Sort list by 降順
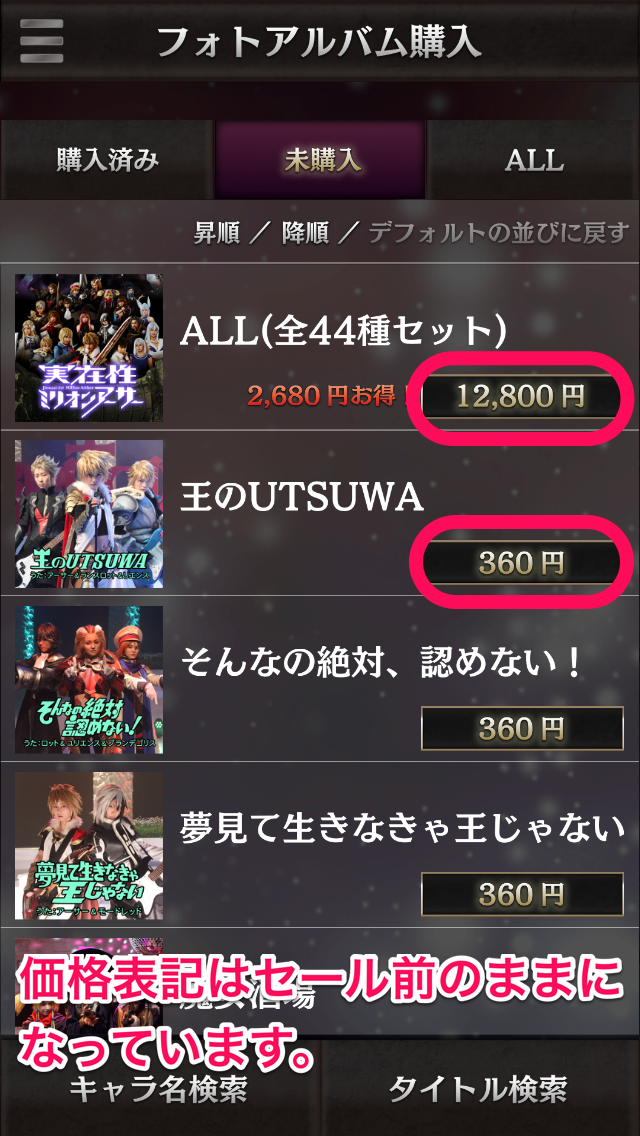 coord(305,234)
